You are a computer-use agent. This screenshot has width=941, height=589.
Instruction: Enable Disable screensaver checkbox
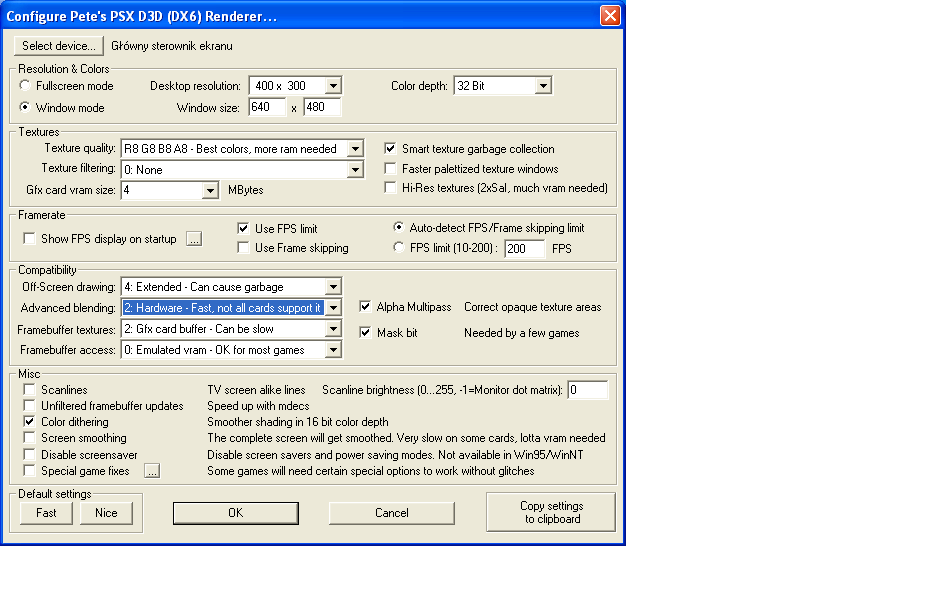(29, 455)
